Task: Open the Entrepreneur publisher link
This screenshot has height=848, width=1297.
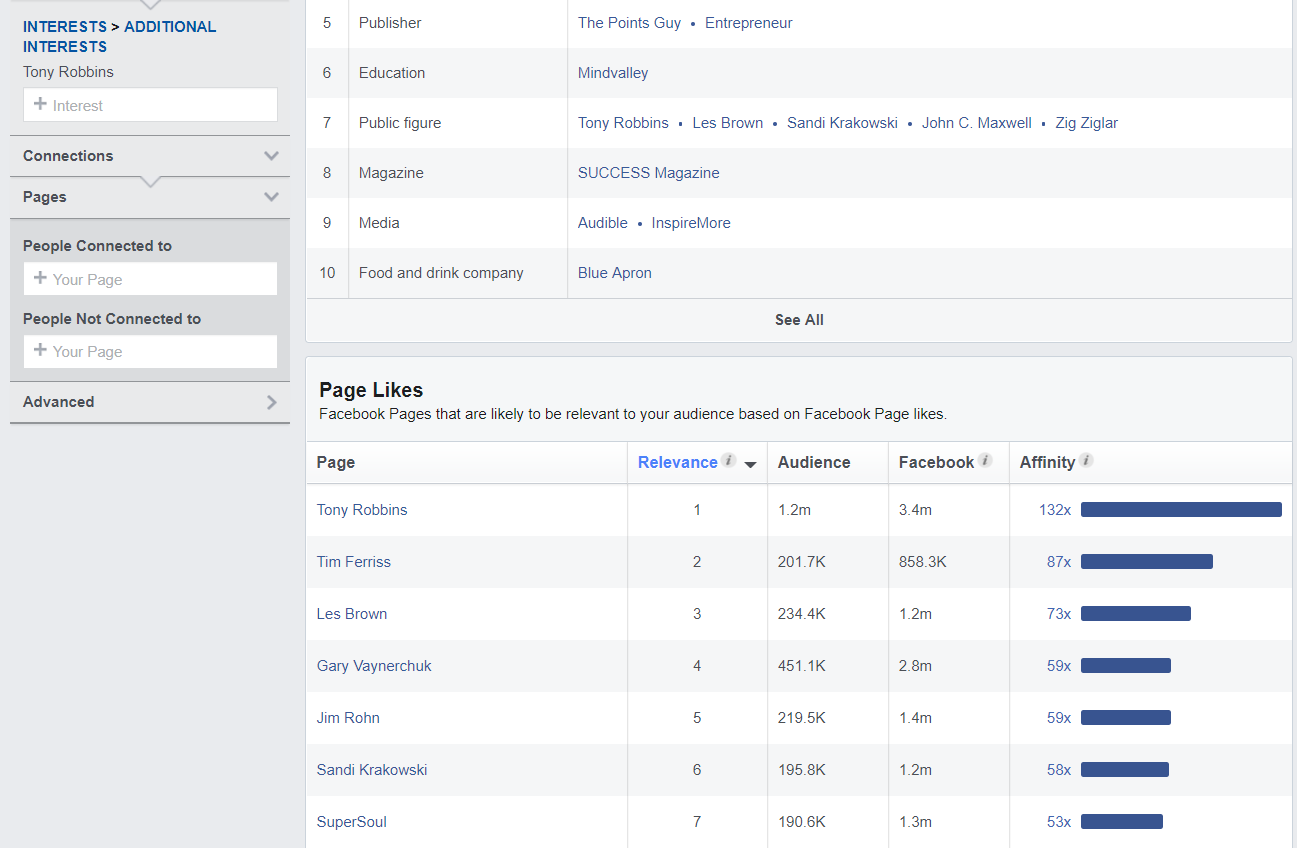Action: click(x=749, y=23)
